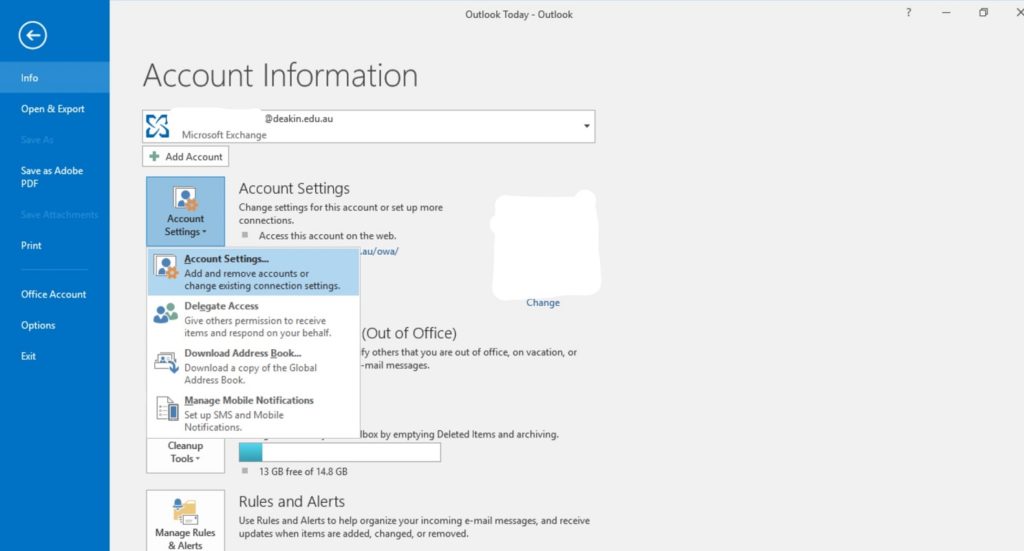This screenshot has width=1024, height=551.
Task: Click the Microsoft Exchange account icon
Action: [x=159, y=126]
